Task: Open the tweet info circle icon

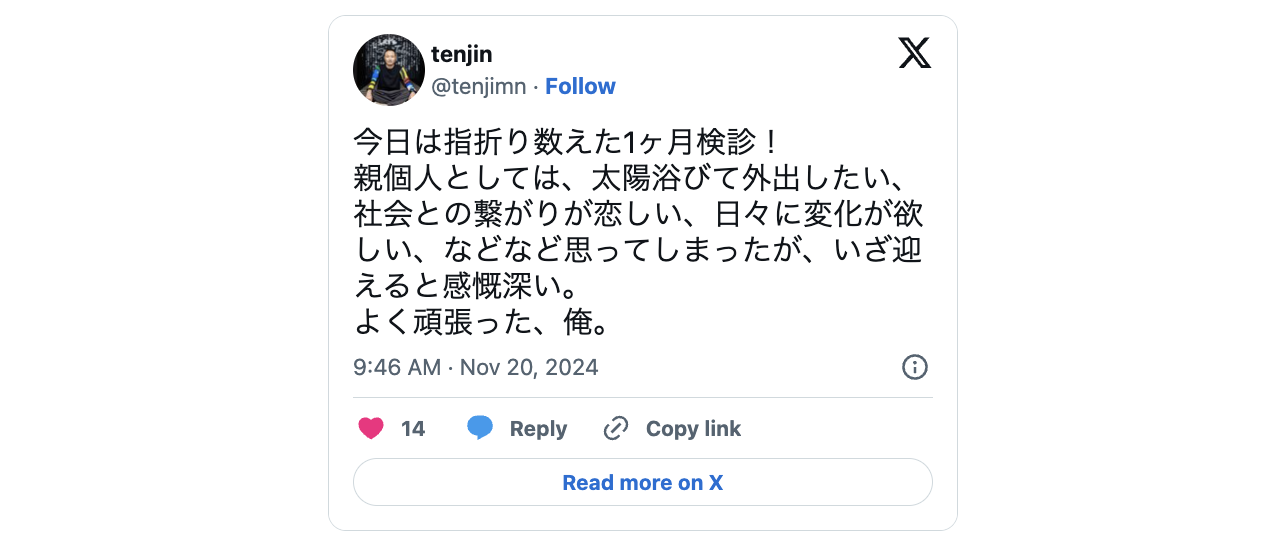Action: tap(914, 367)
